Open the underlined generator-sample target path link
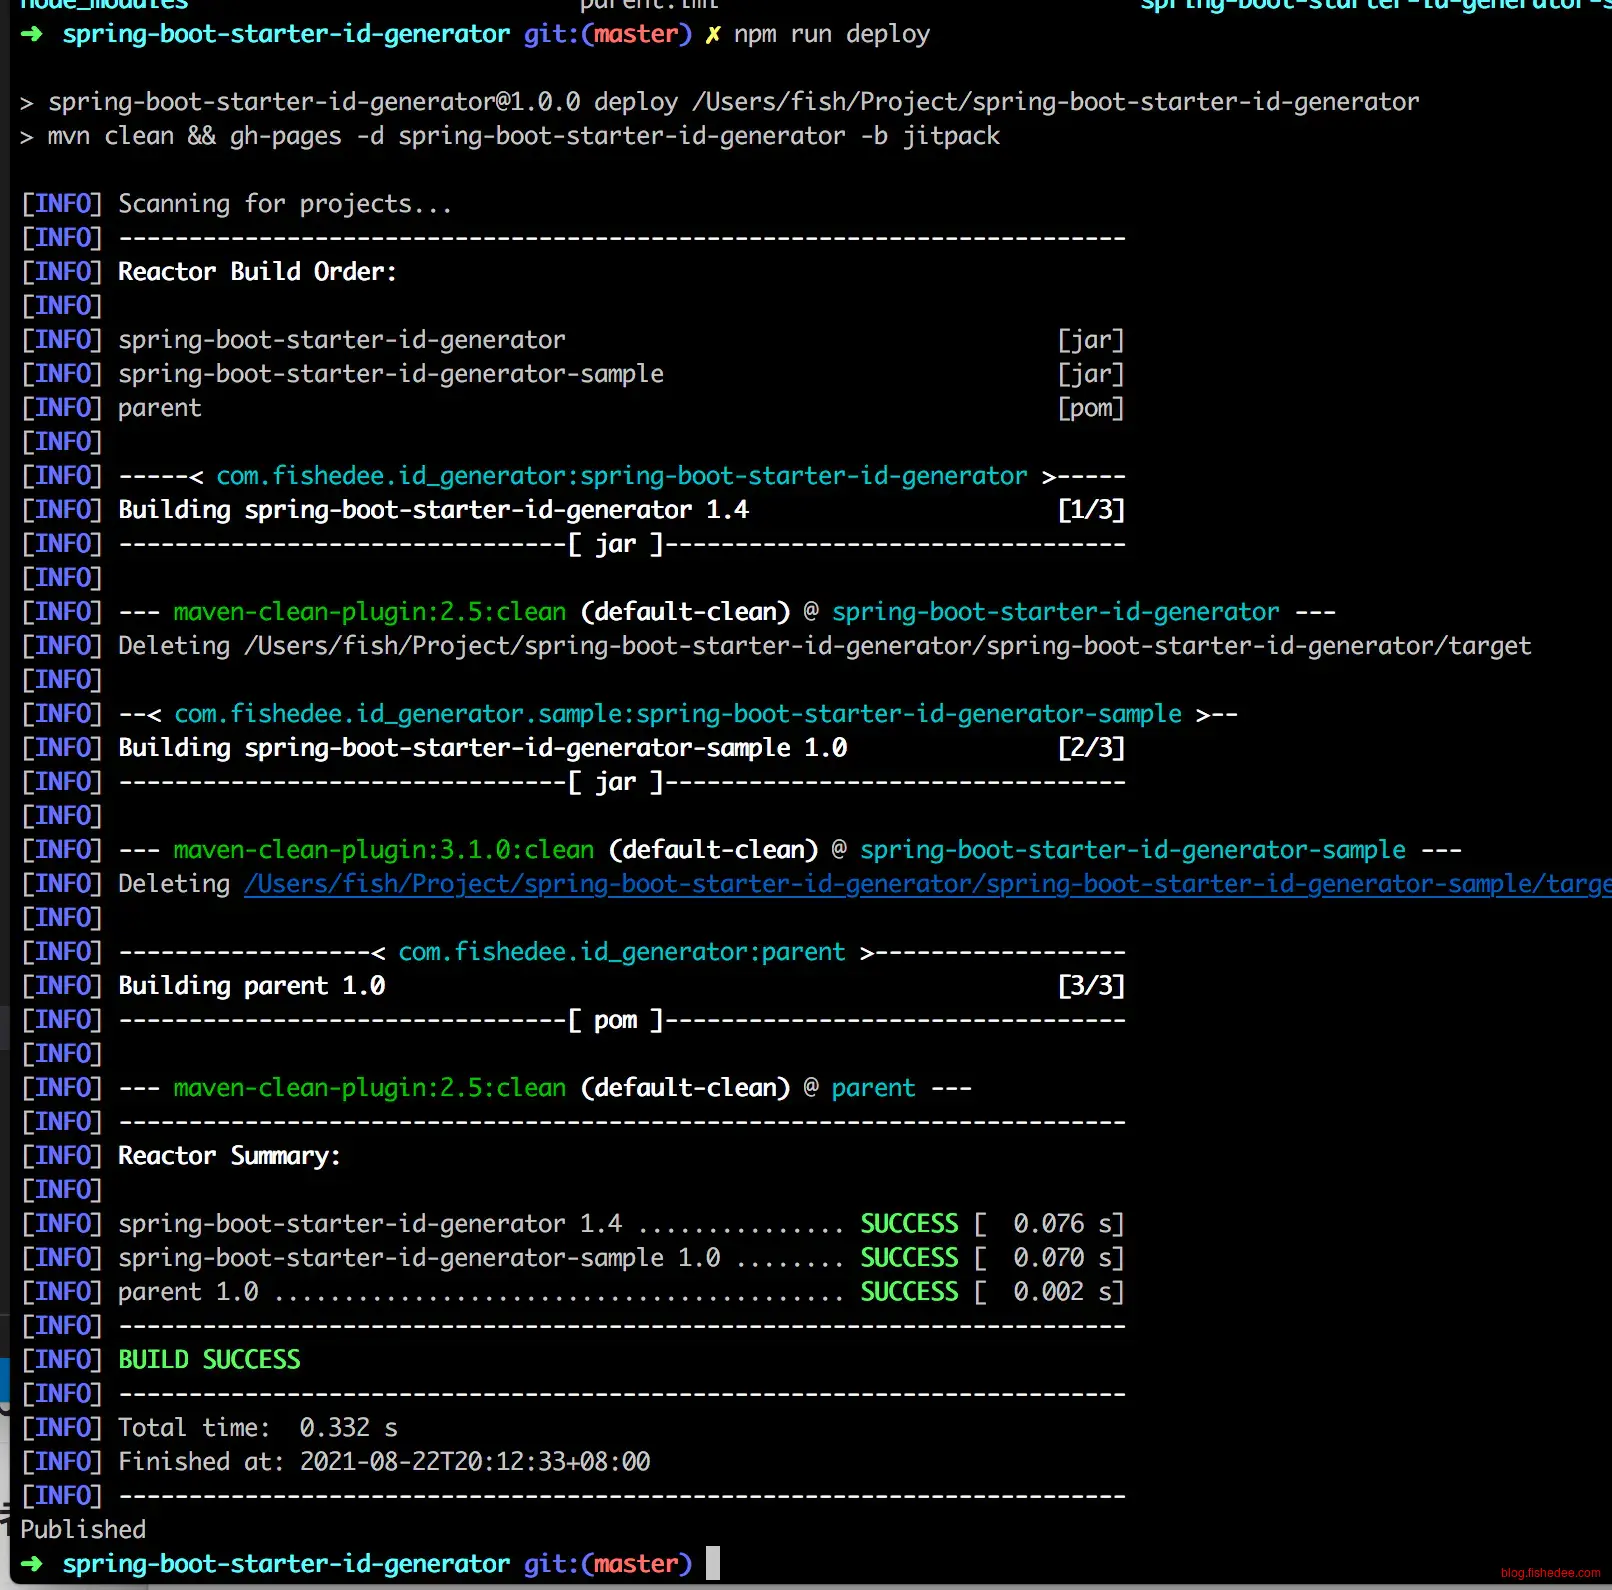The height and width of the screenshot is (1590, 1612). [x=926, y=884]
